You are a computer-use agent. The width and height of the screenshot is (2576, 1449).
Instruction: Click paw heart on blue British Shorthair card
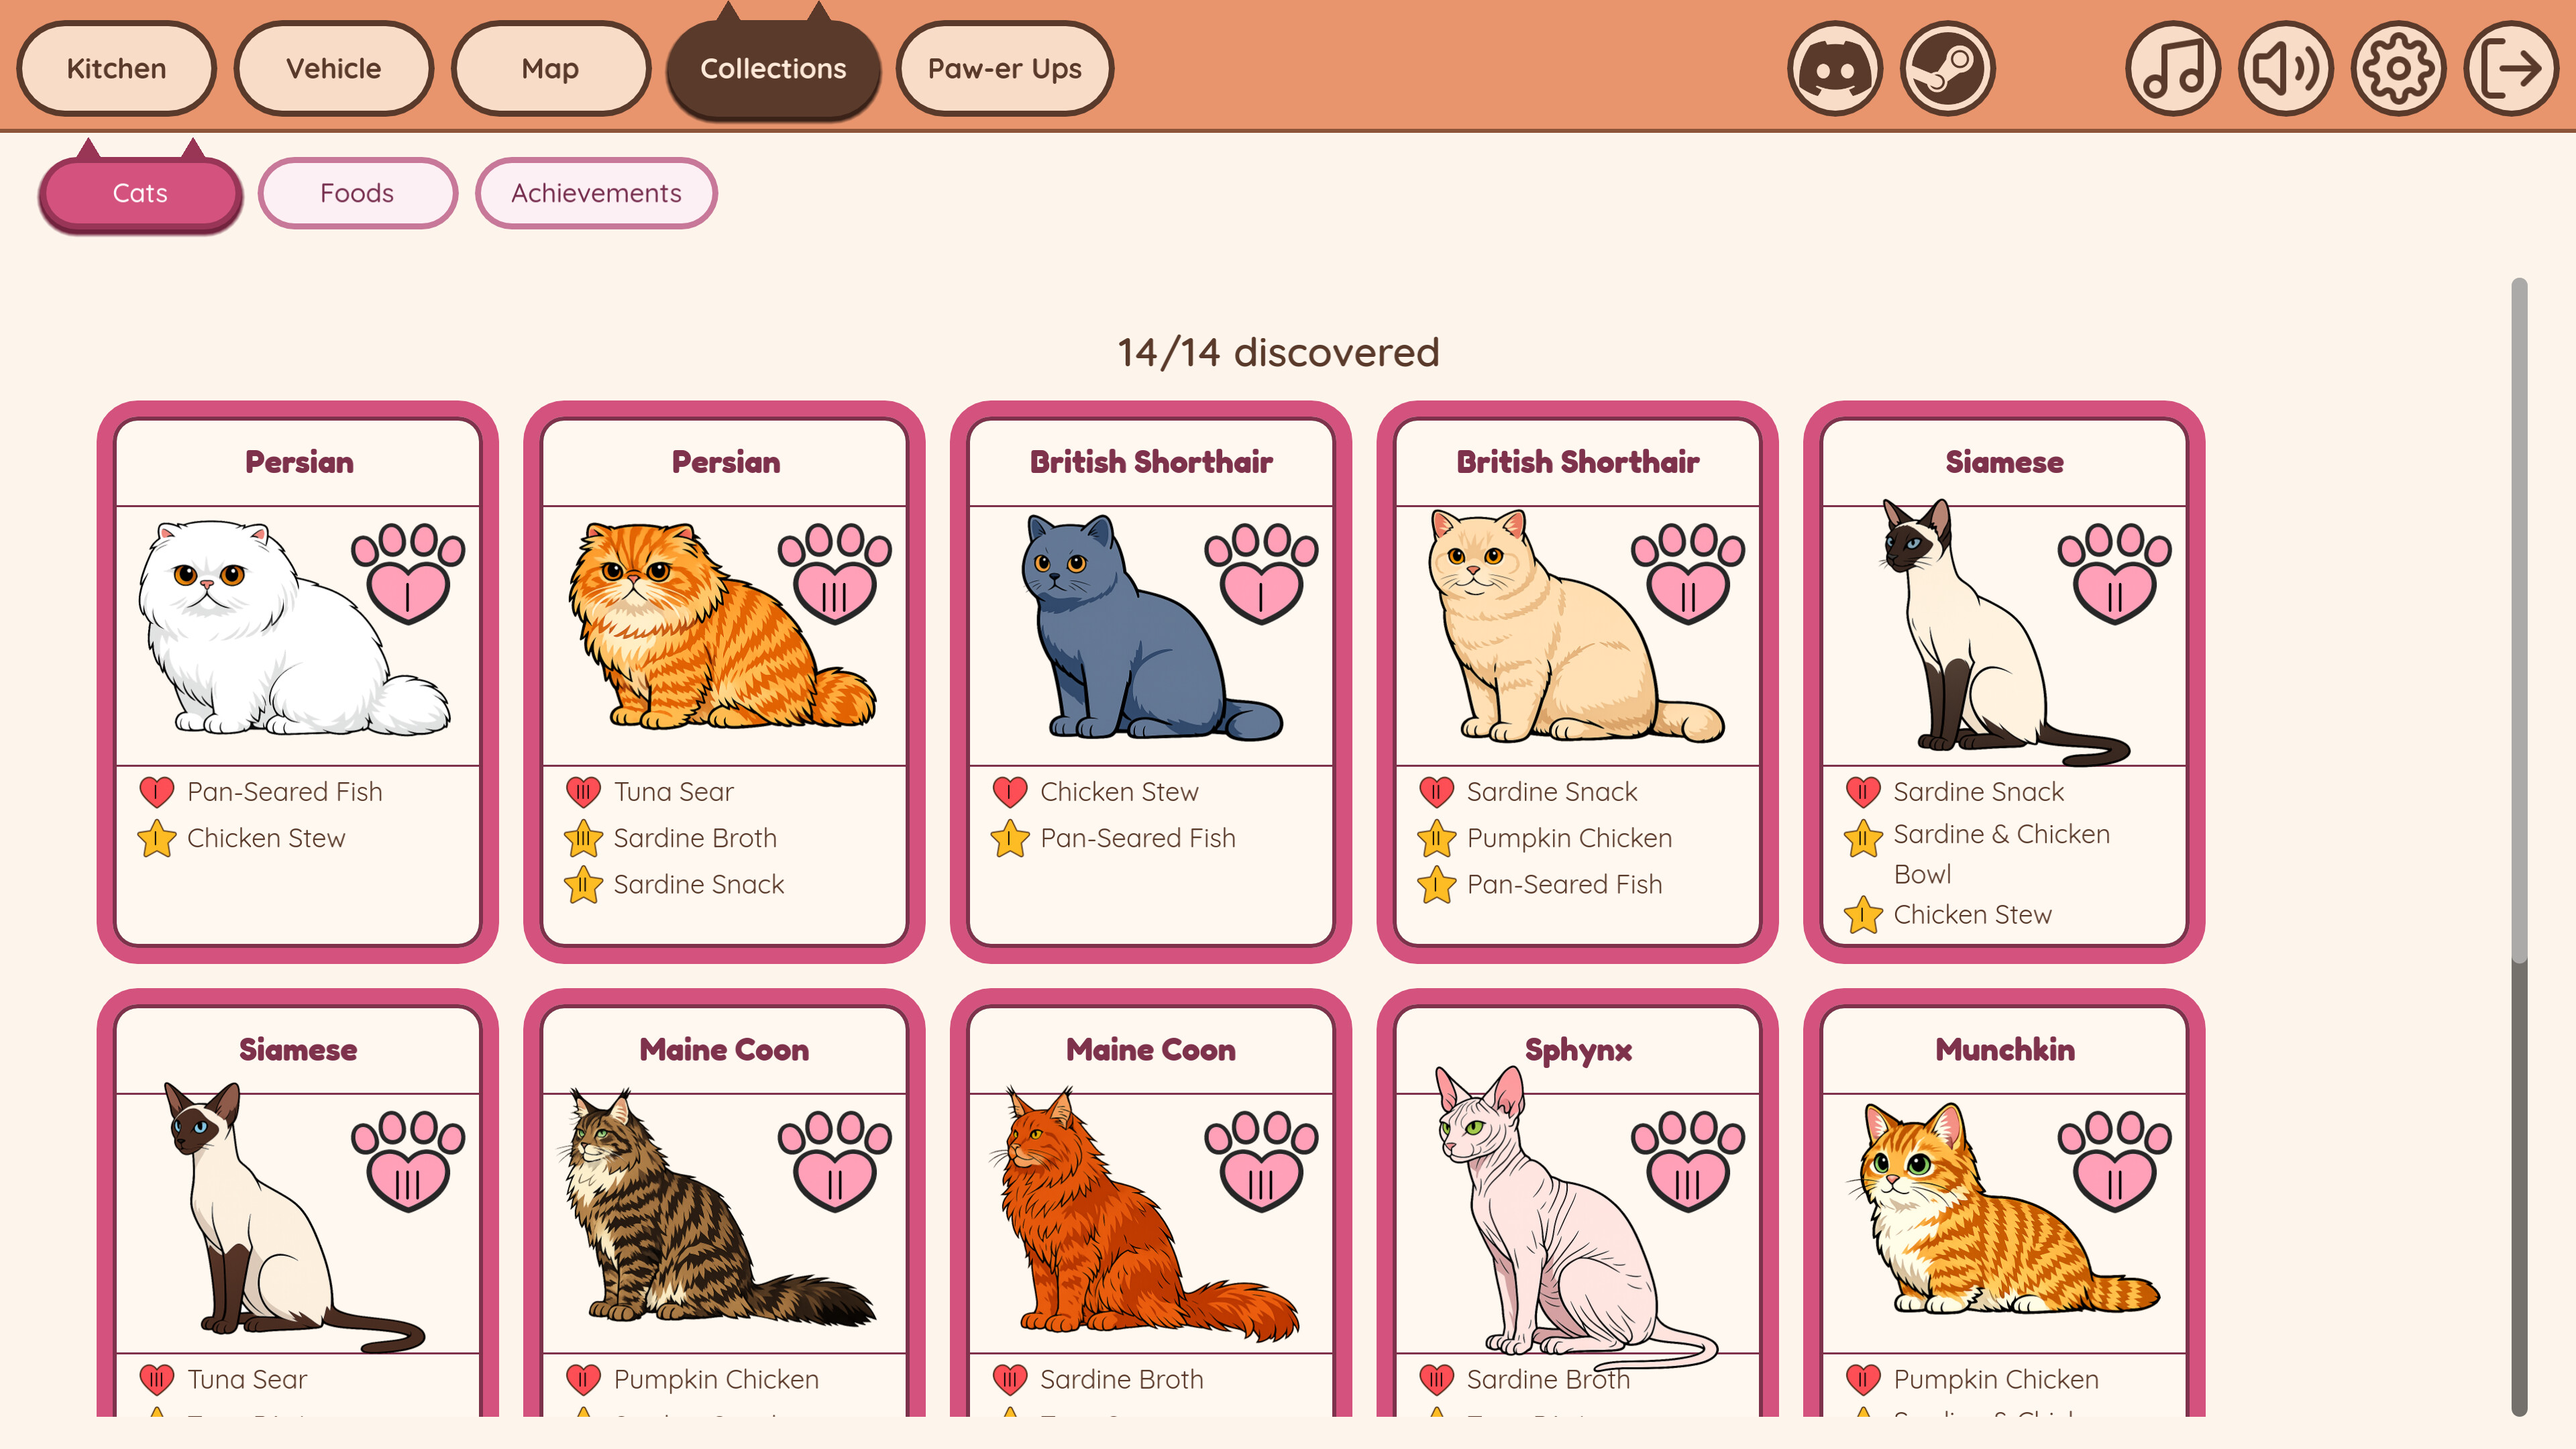[x=1261, y=574]
